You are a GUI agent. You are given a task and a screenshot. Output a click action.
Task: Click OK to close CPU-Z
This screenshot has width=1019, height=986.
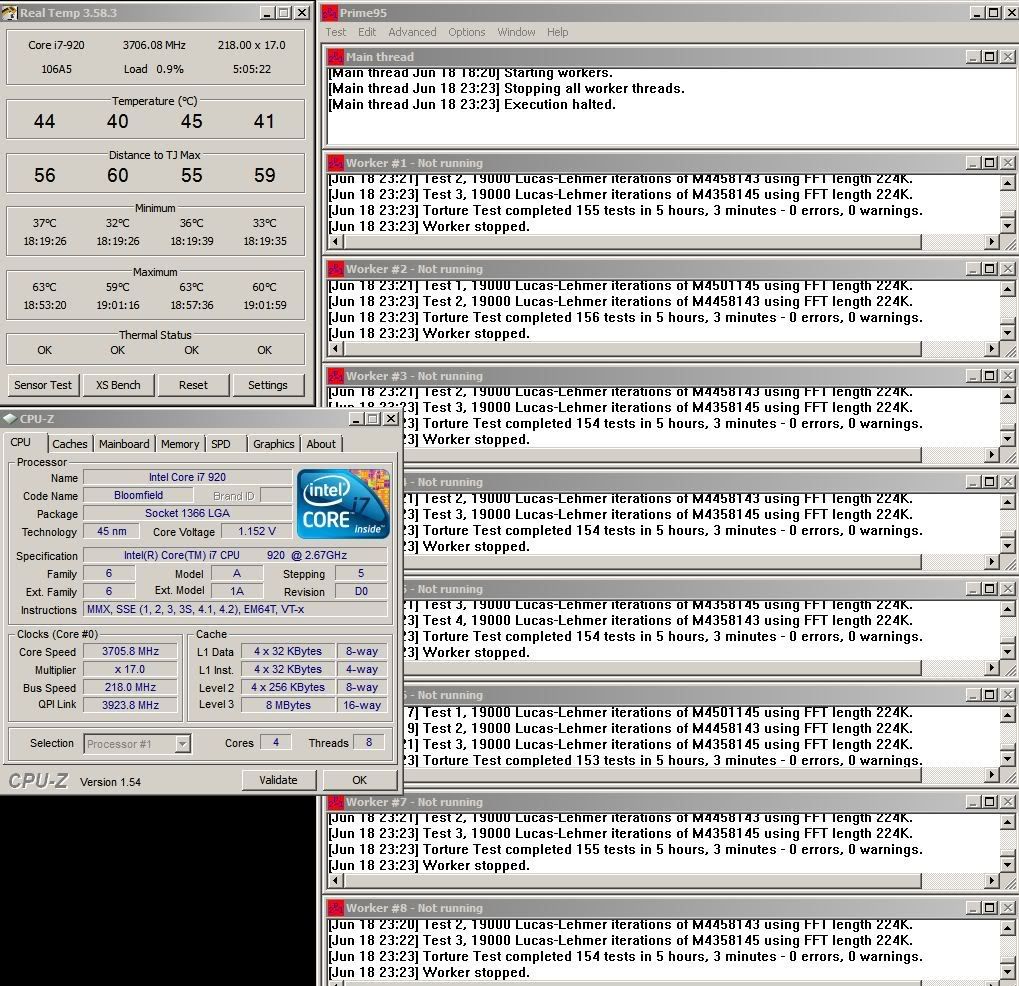(359, 780)
